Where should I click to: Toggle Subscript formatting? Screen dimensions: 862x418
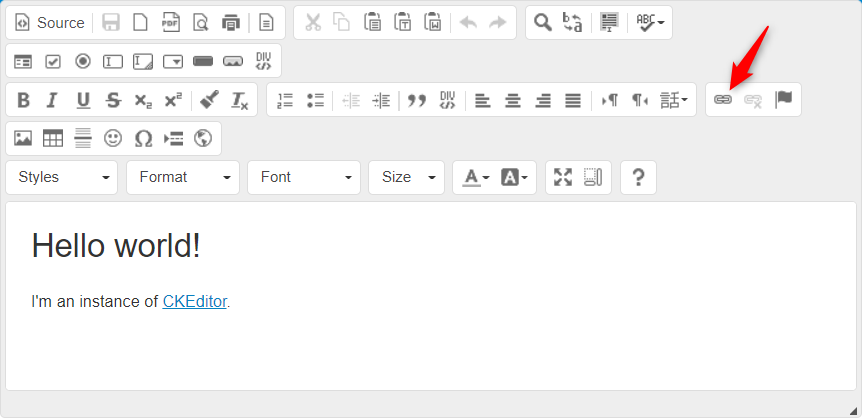(143, 100)
